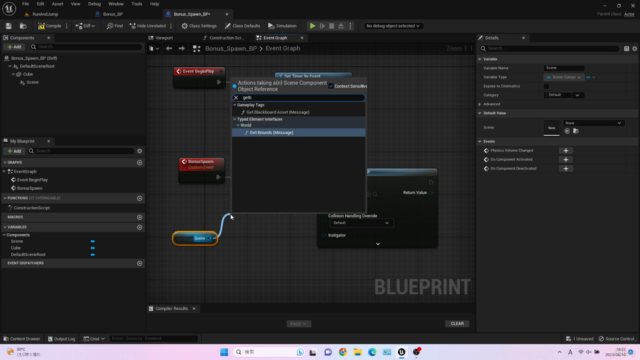Start Simulation mode
This screenshot has height=360, width=640.
282,26
